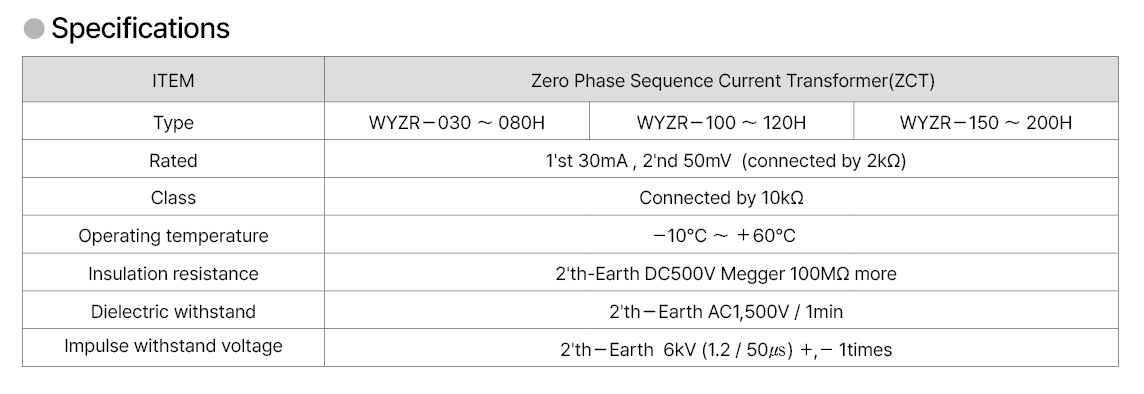Select the Rated row label
Viewport: 1144px width, 394px height.
173,161
